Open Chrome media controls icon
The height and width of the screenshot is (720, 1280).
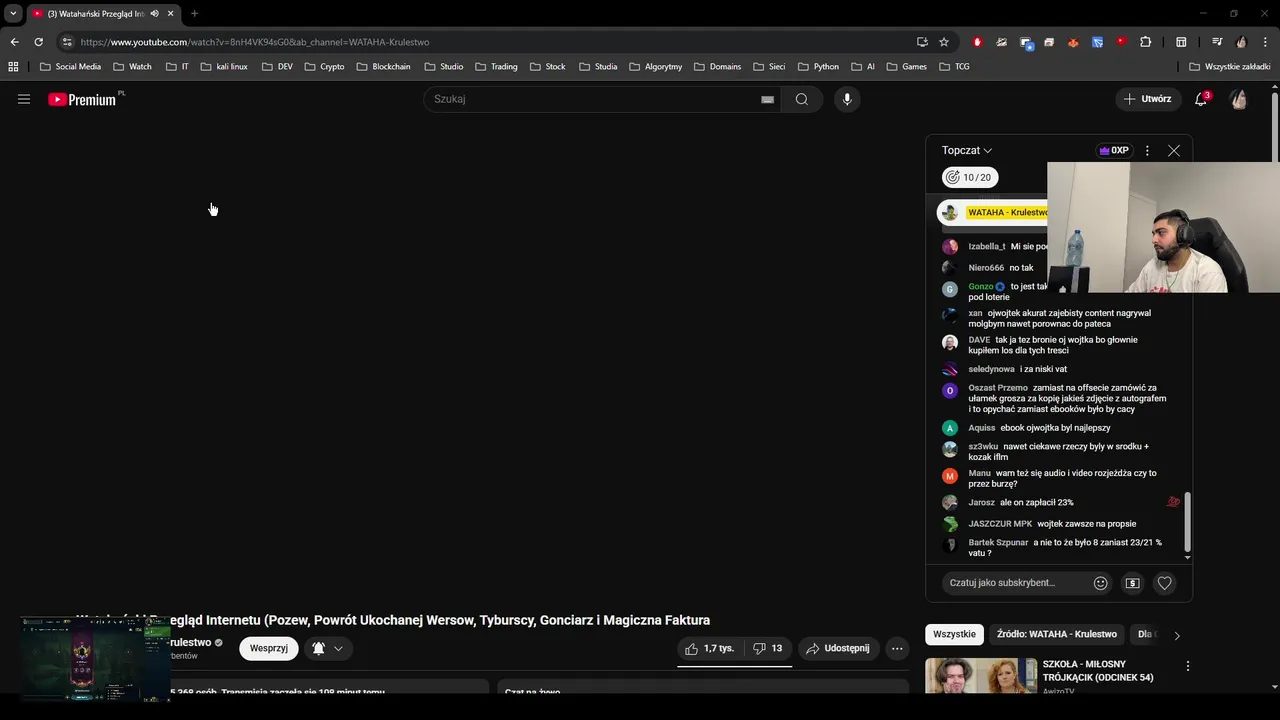point(1217,42)
